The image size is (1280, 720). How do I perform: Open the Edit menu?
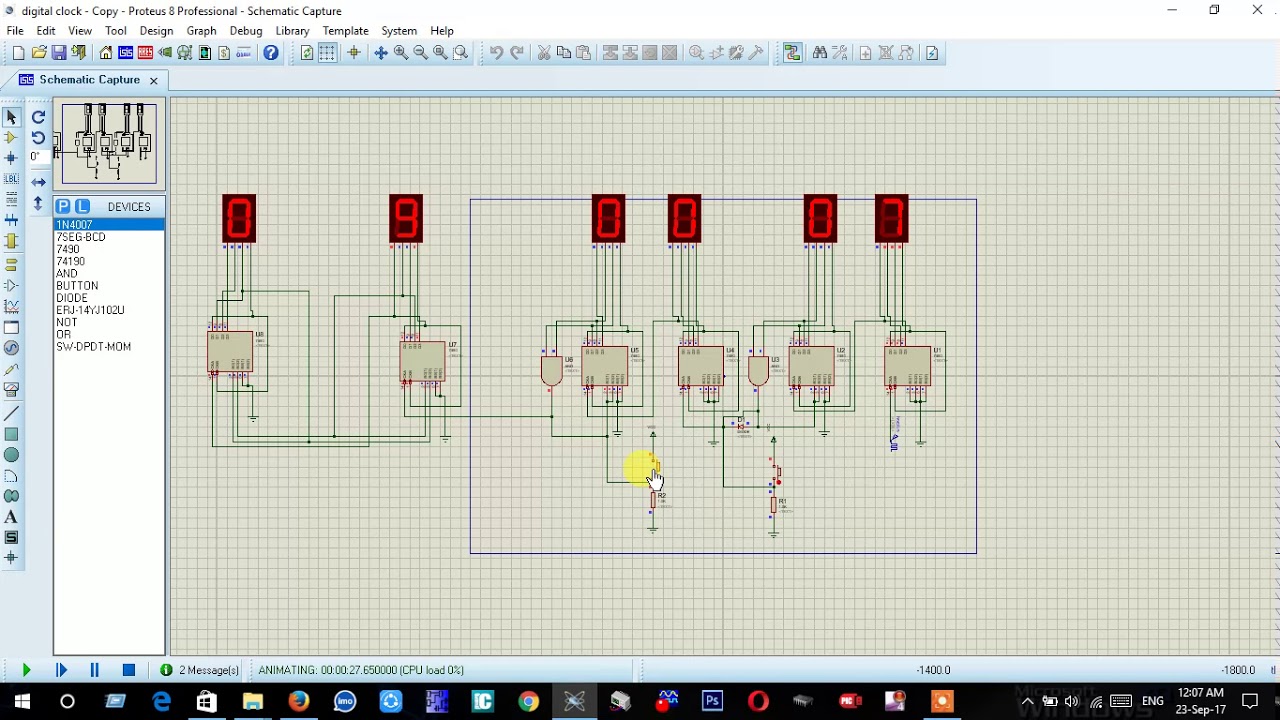tap(46, 31)
